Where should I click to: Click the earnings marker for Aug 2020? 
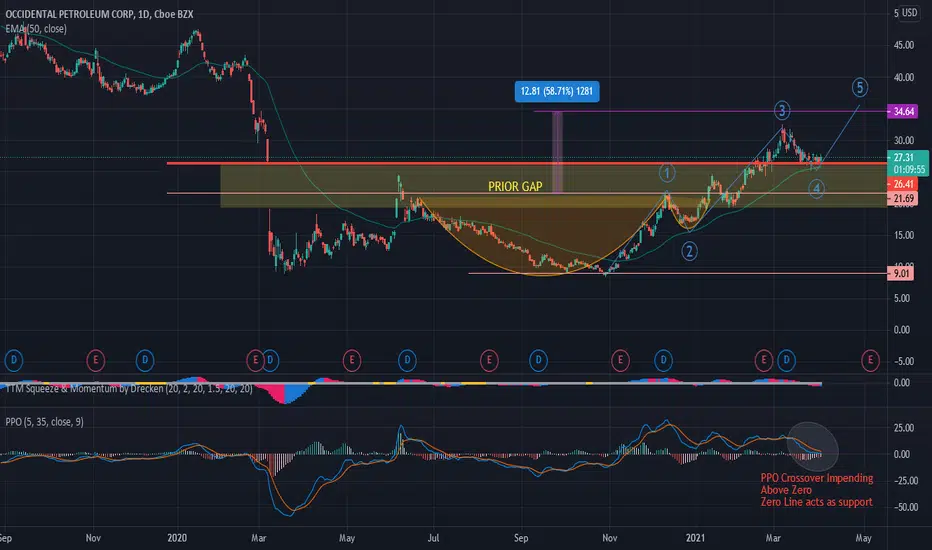point(489,360)
